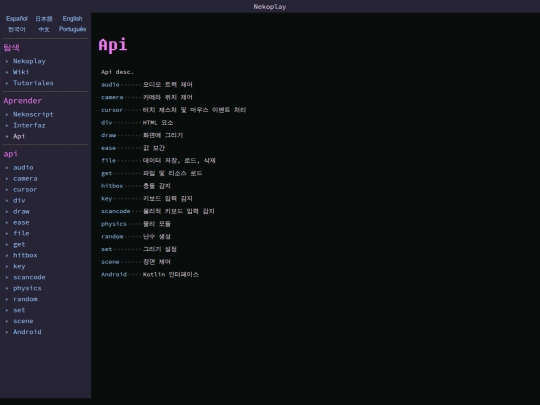The image size is (540, 405).
Task: Click the ease link in main content
Action: tap(108, 148)
